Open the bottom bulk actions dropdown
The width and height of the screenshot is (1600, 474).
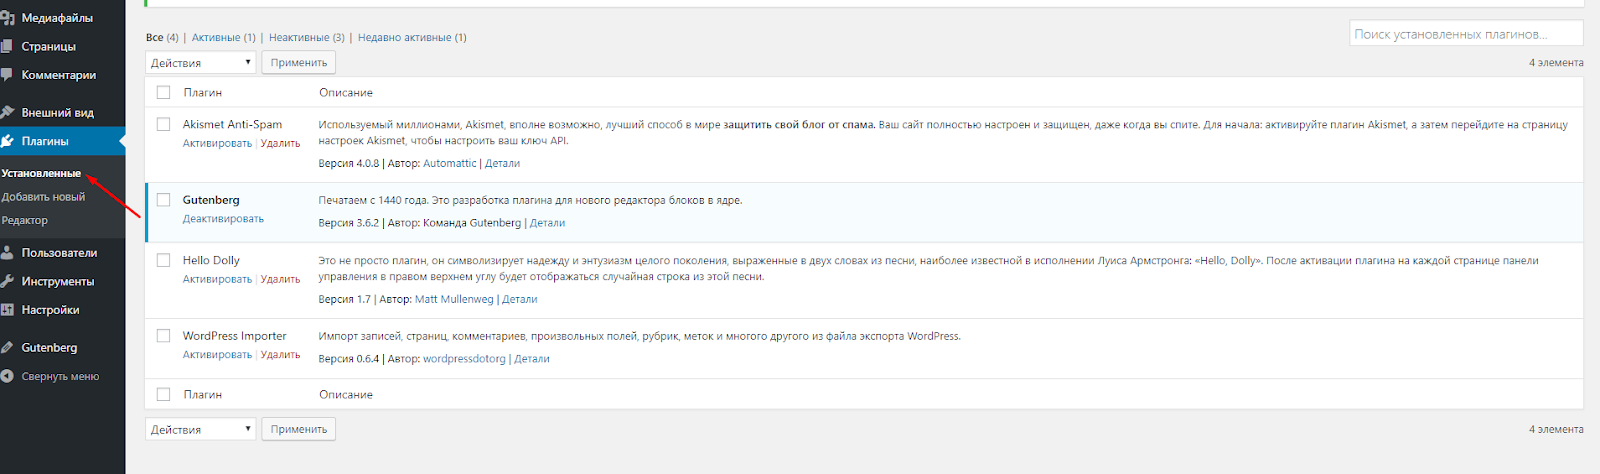click(x=201, y=429)
